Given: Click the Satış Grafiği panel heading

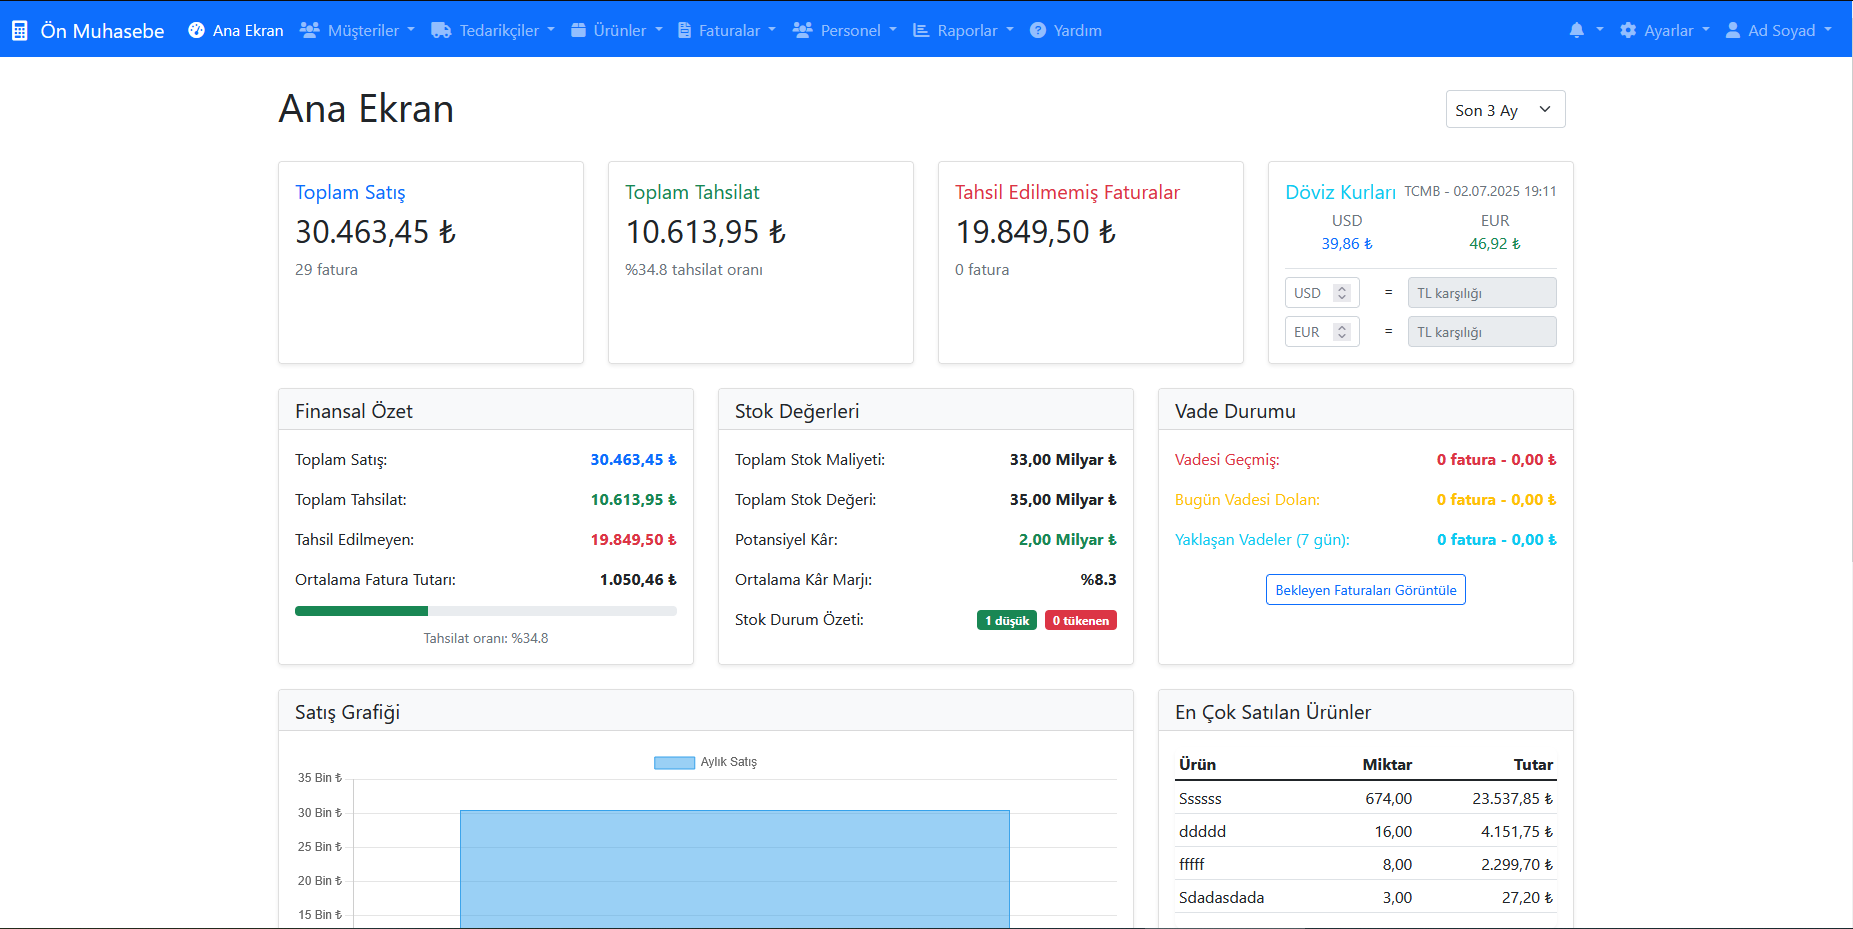Looking at the screenshot, I should 347,712.
